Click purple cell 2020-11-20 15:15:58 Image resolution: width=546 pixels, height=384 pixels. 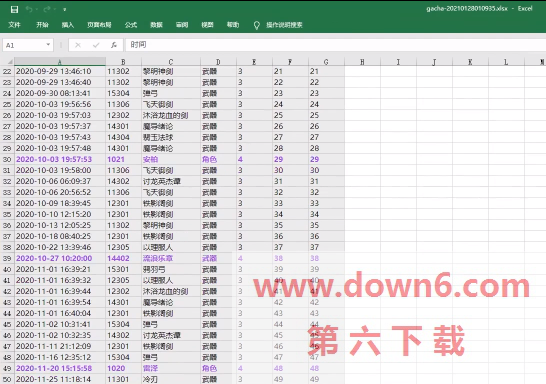pyautogui.click(x=60, y=368)
